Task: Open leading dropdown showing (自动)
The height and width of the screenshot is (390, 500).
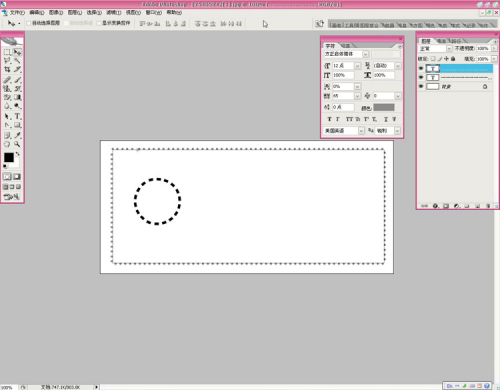Action: coord(398,66)
